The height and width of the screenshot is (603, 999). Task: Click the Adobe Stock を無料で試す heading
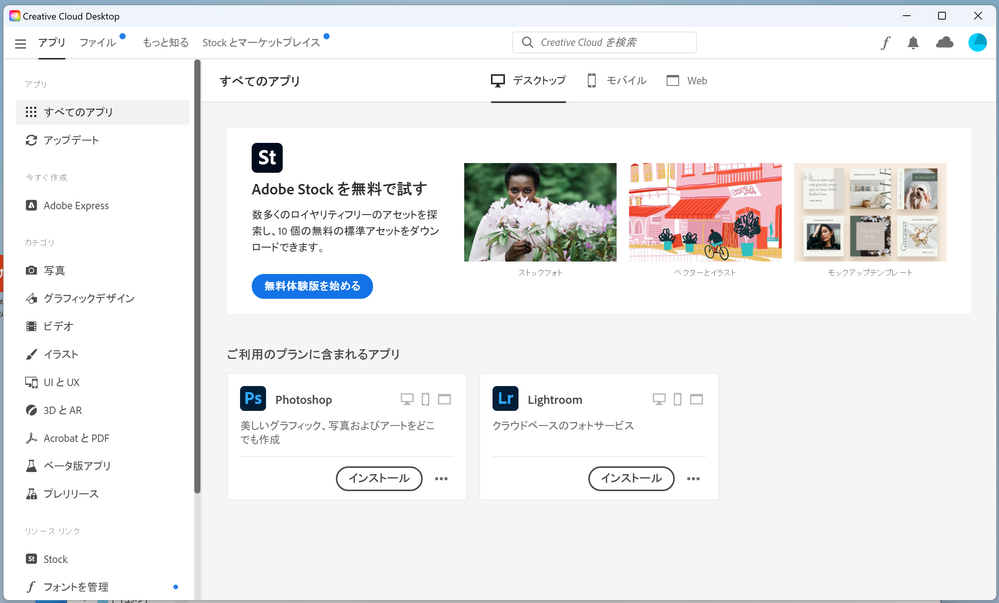point(340,189)
